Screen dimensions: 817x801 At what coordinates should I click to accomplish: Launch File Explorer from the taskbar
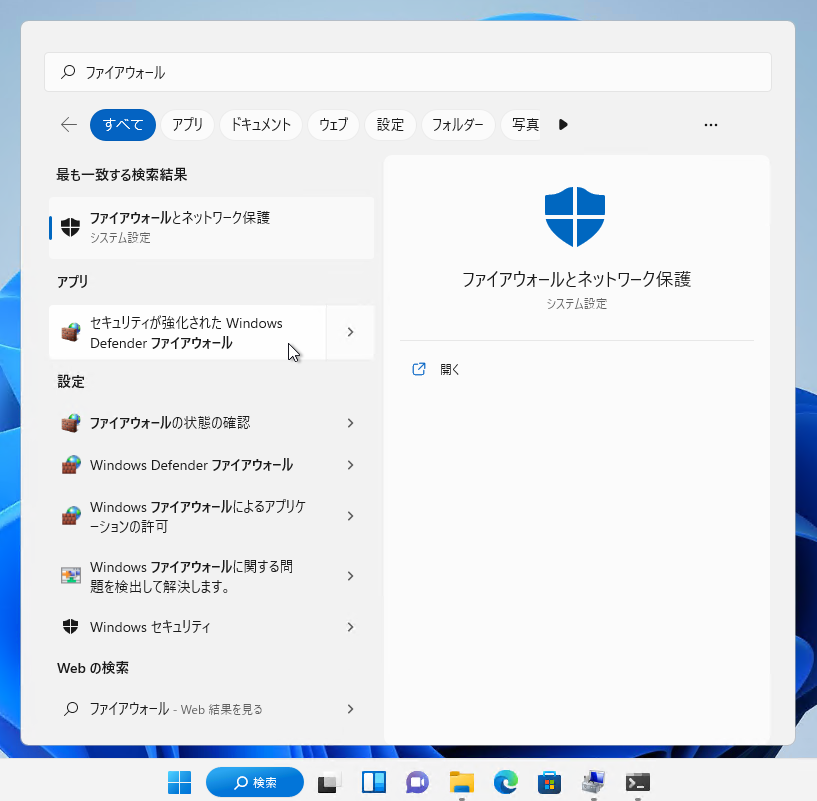pos(461,782)
